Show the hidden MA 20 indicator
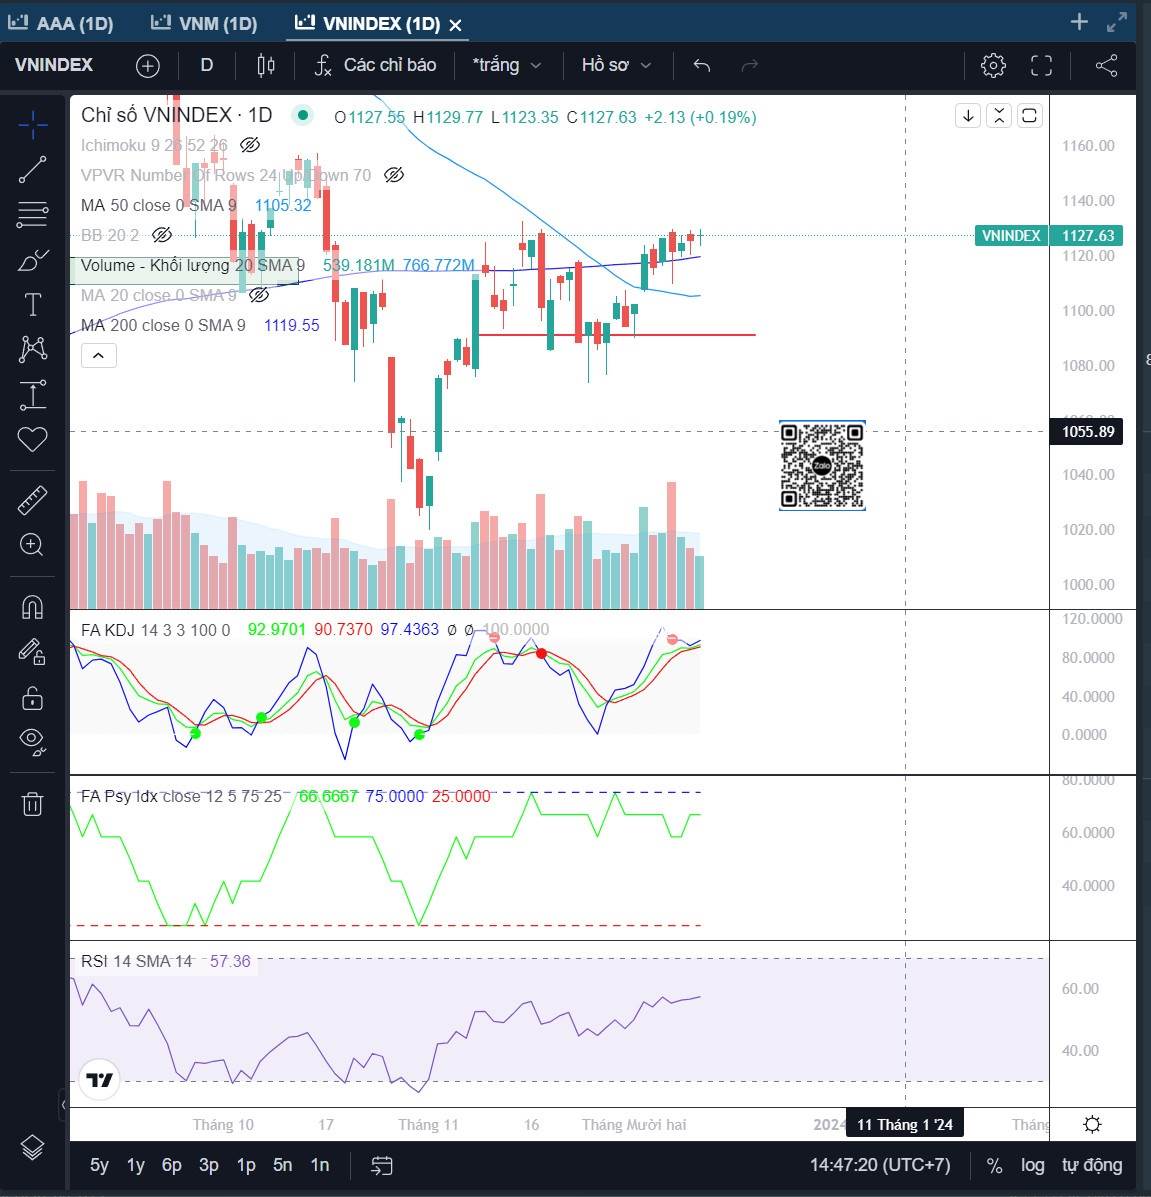 point(260,295)
